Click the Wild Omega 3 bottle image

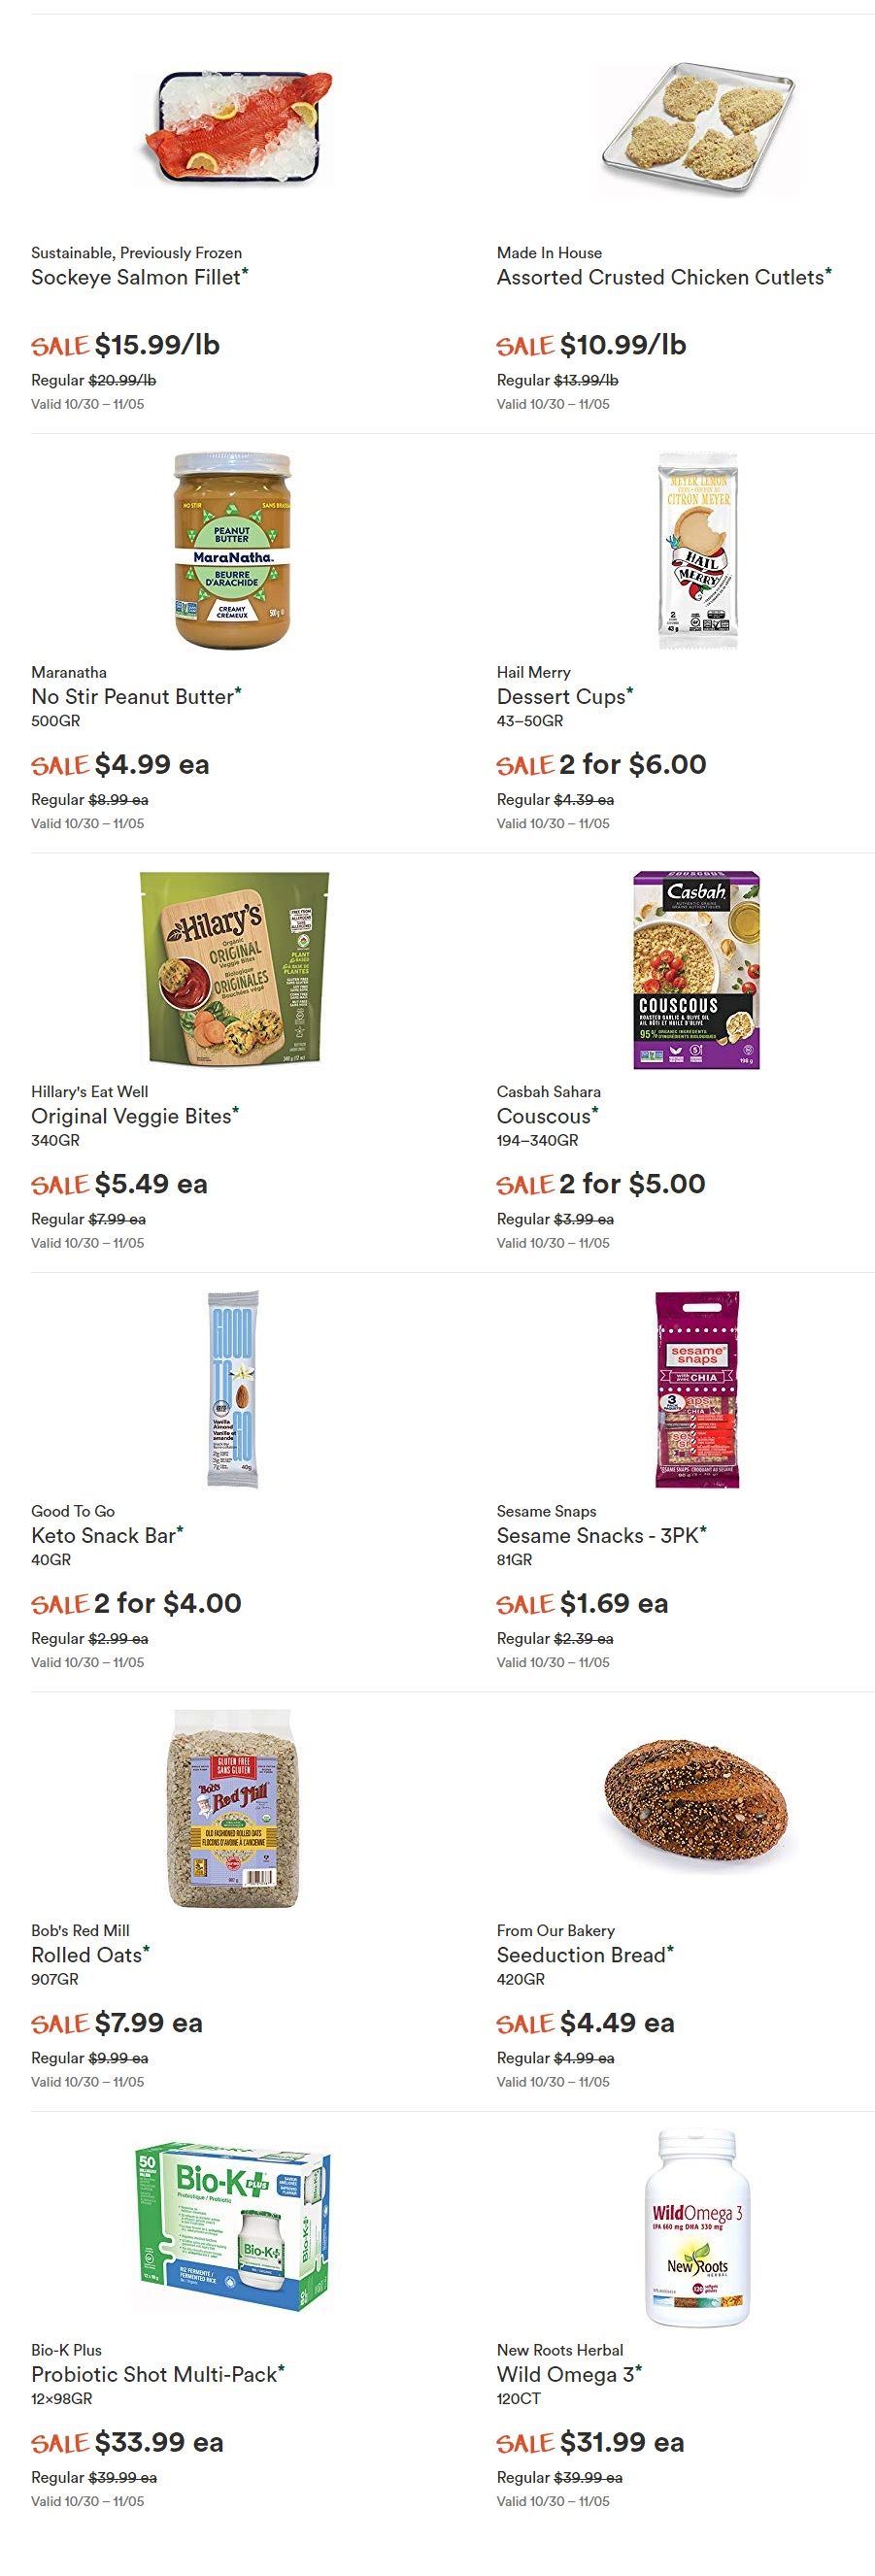click(697, 2227)
